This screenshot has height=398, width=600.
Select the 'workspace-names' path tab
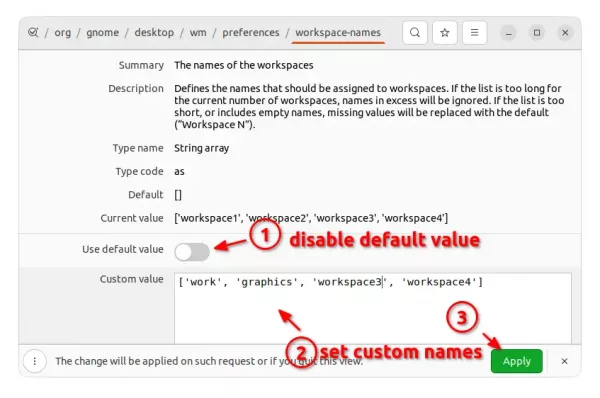(338, 33)
